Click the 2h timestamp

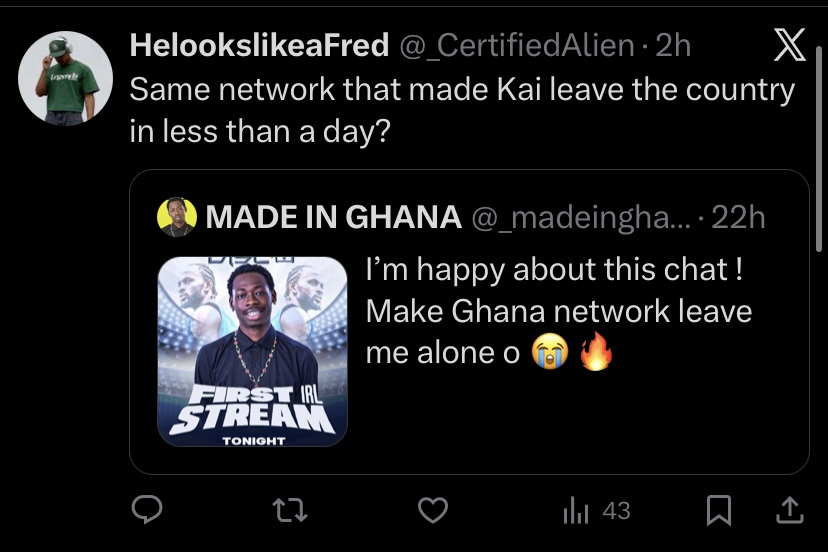pyautogui.click(x=672, y=45)
